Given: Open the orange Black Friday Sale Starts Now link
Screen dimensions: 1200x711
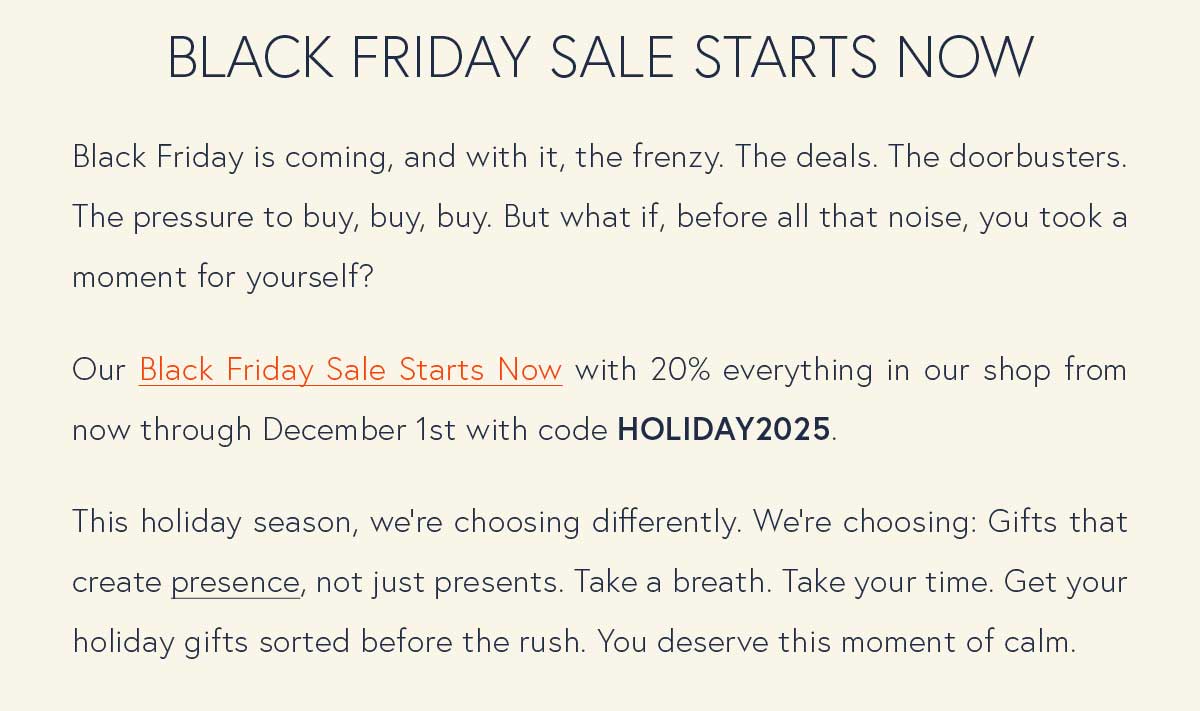Looking at the screenshot, I should tap(350, 370).
